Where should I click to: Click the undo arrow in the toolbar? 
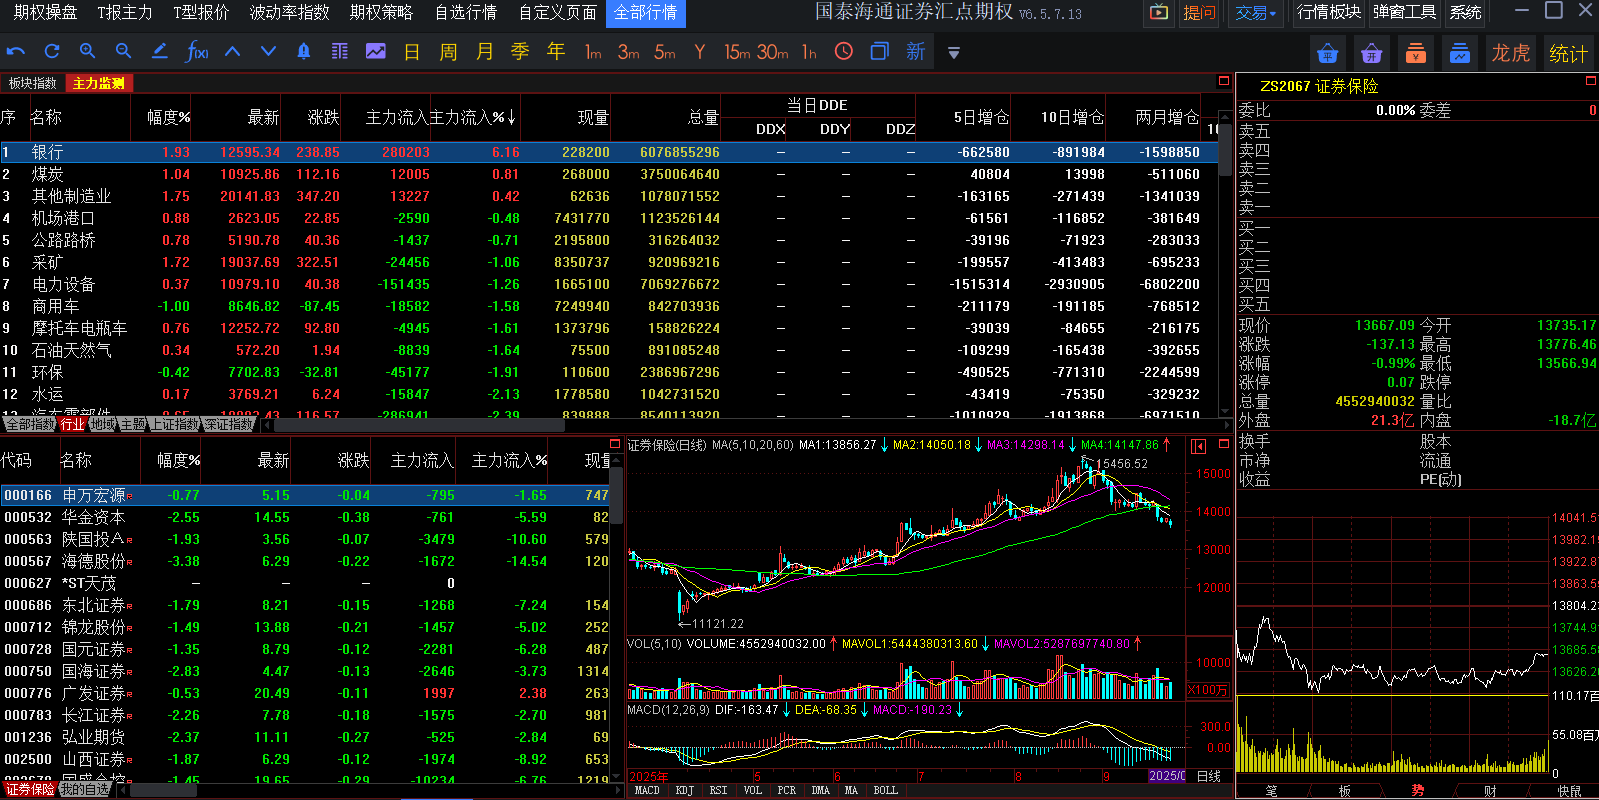click(16, 51)
